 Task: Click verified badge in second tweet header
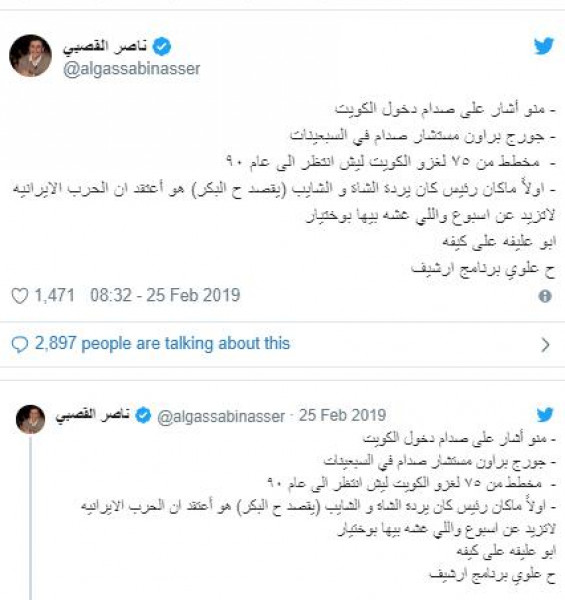[x=143, y=416]
